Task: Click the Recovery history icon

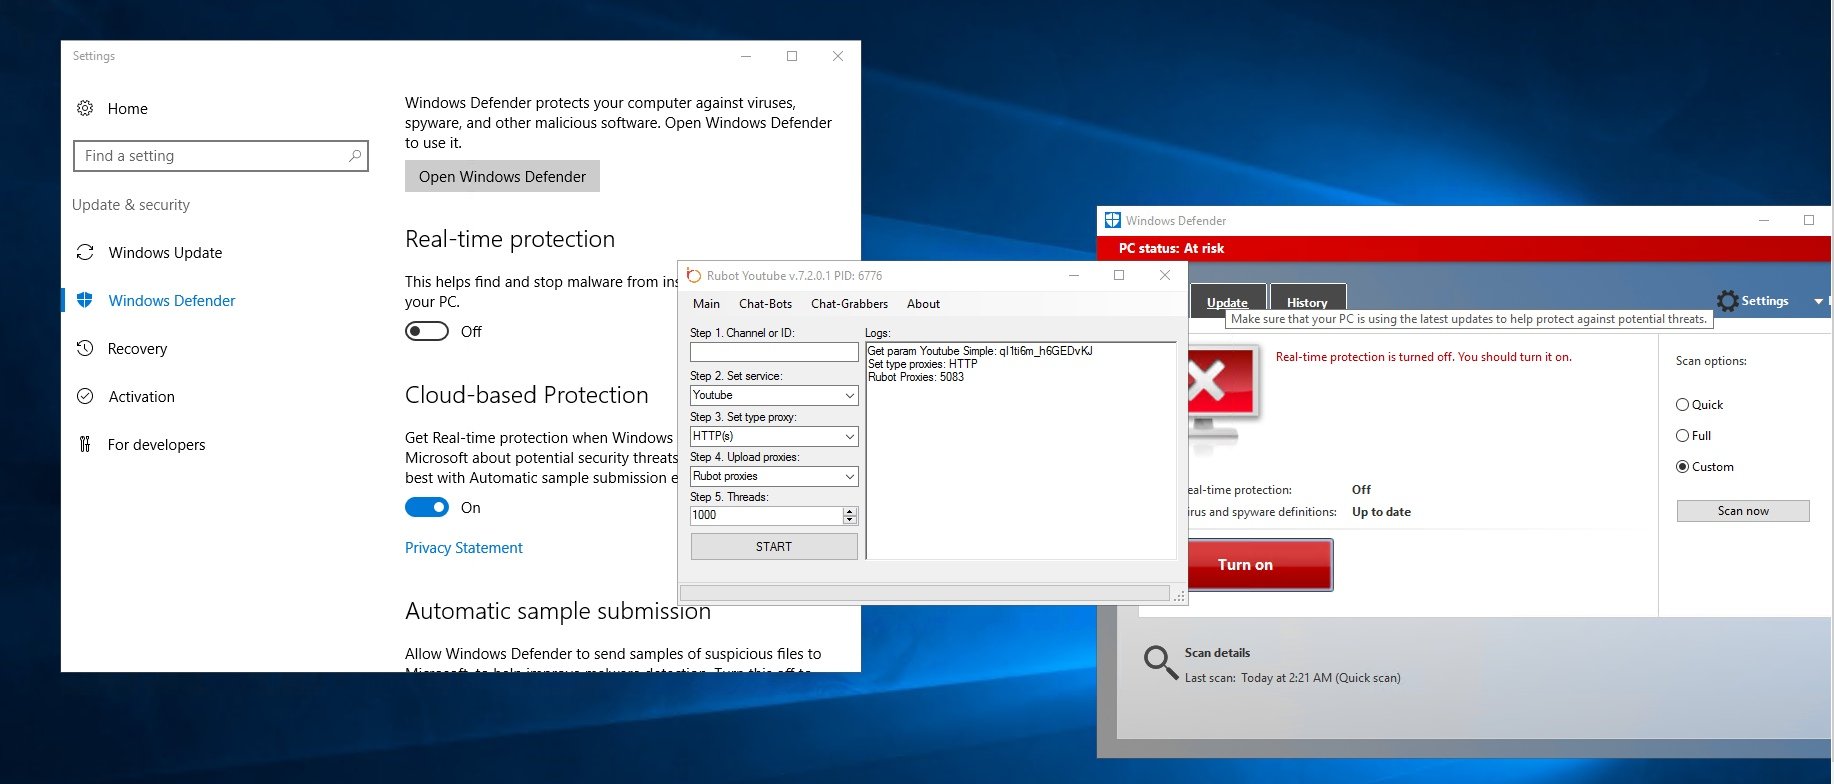Action: click(85, 348)
